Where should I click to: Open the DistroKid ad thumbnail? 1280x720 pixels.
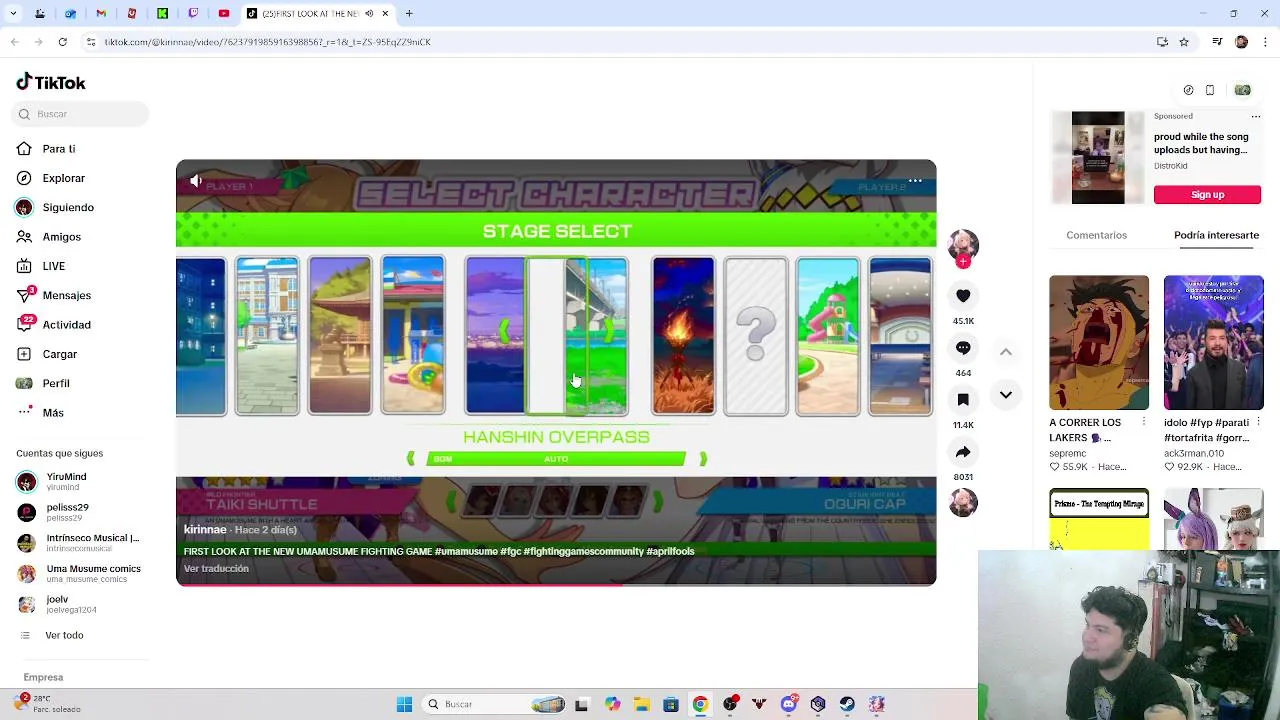click(x=1099, y=158)
